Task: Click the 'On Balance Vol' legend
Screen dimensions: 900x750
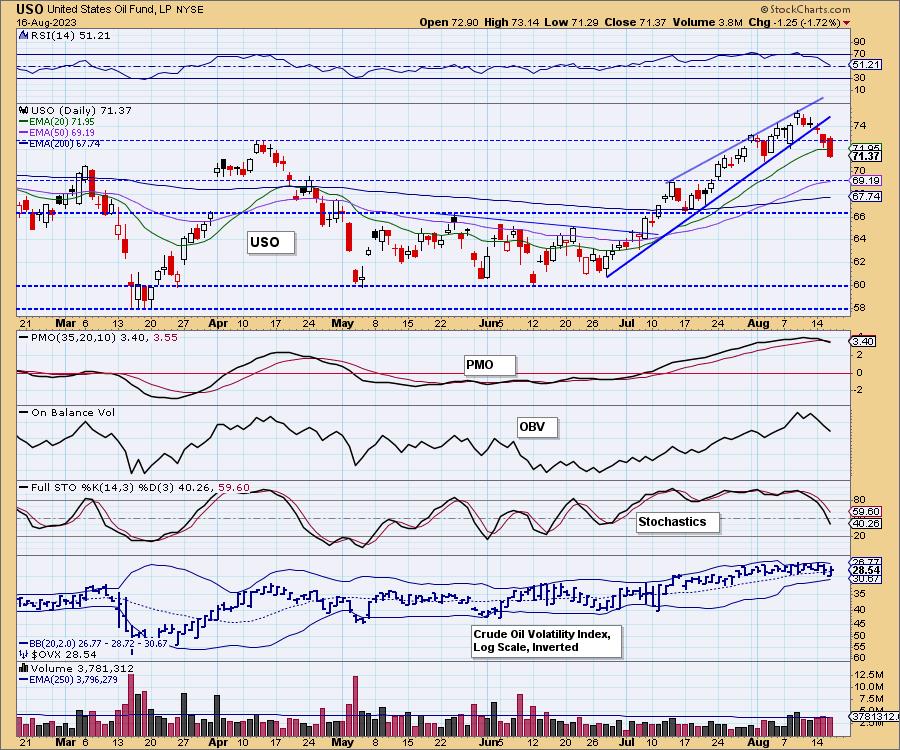Action: [67, 412]
